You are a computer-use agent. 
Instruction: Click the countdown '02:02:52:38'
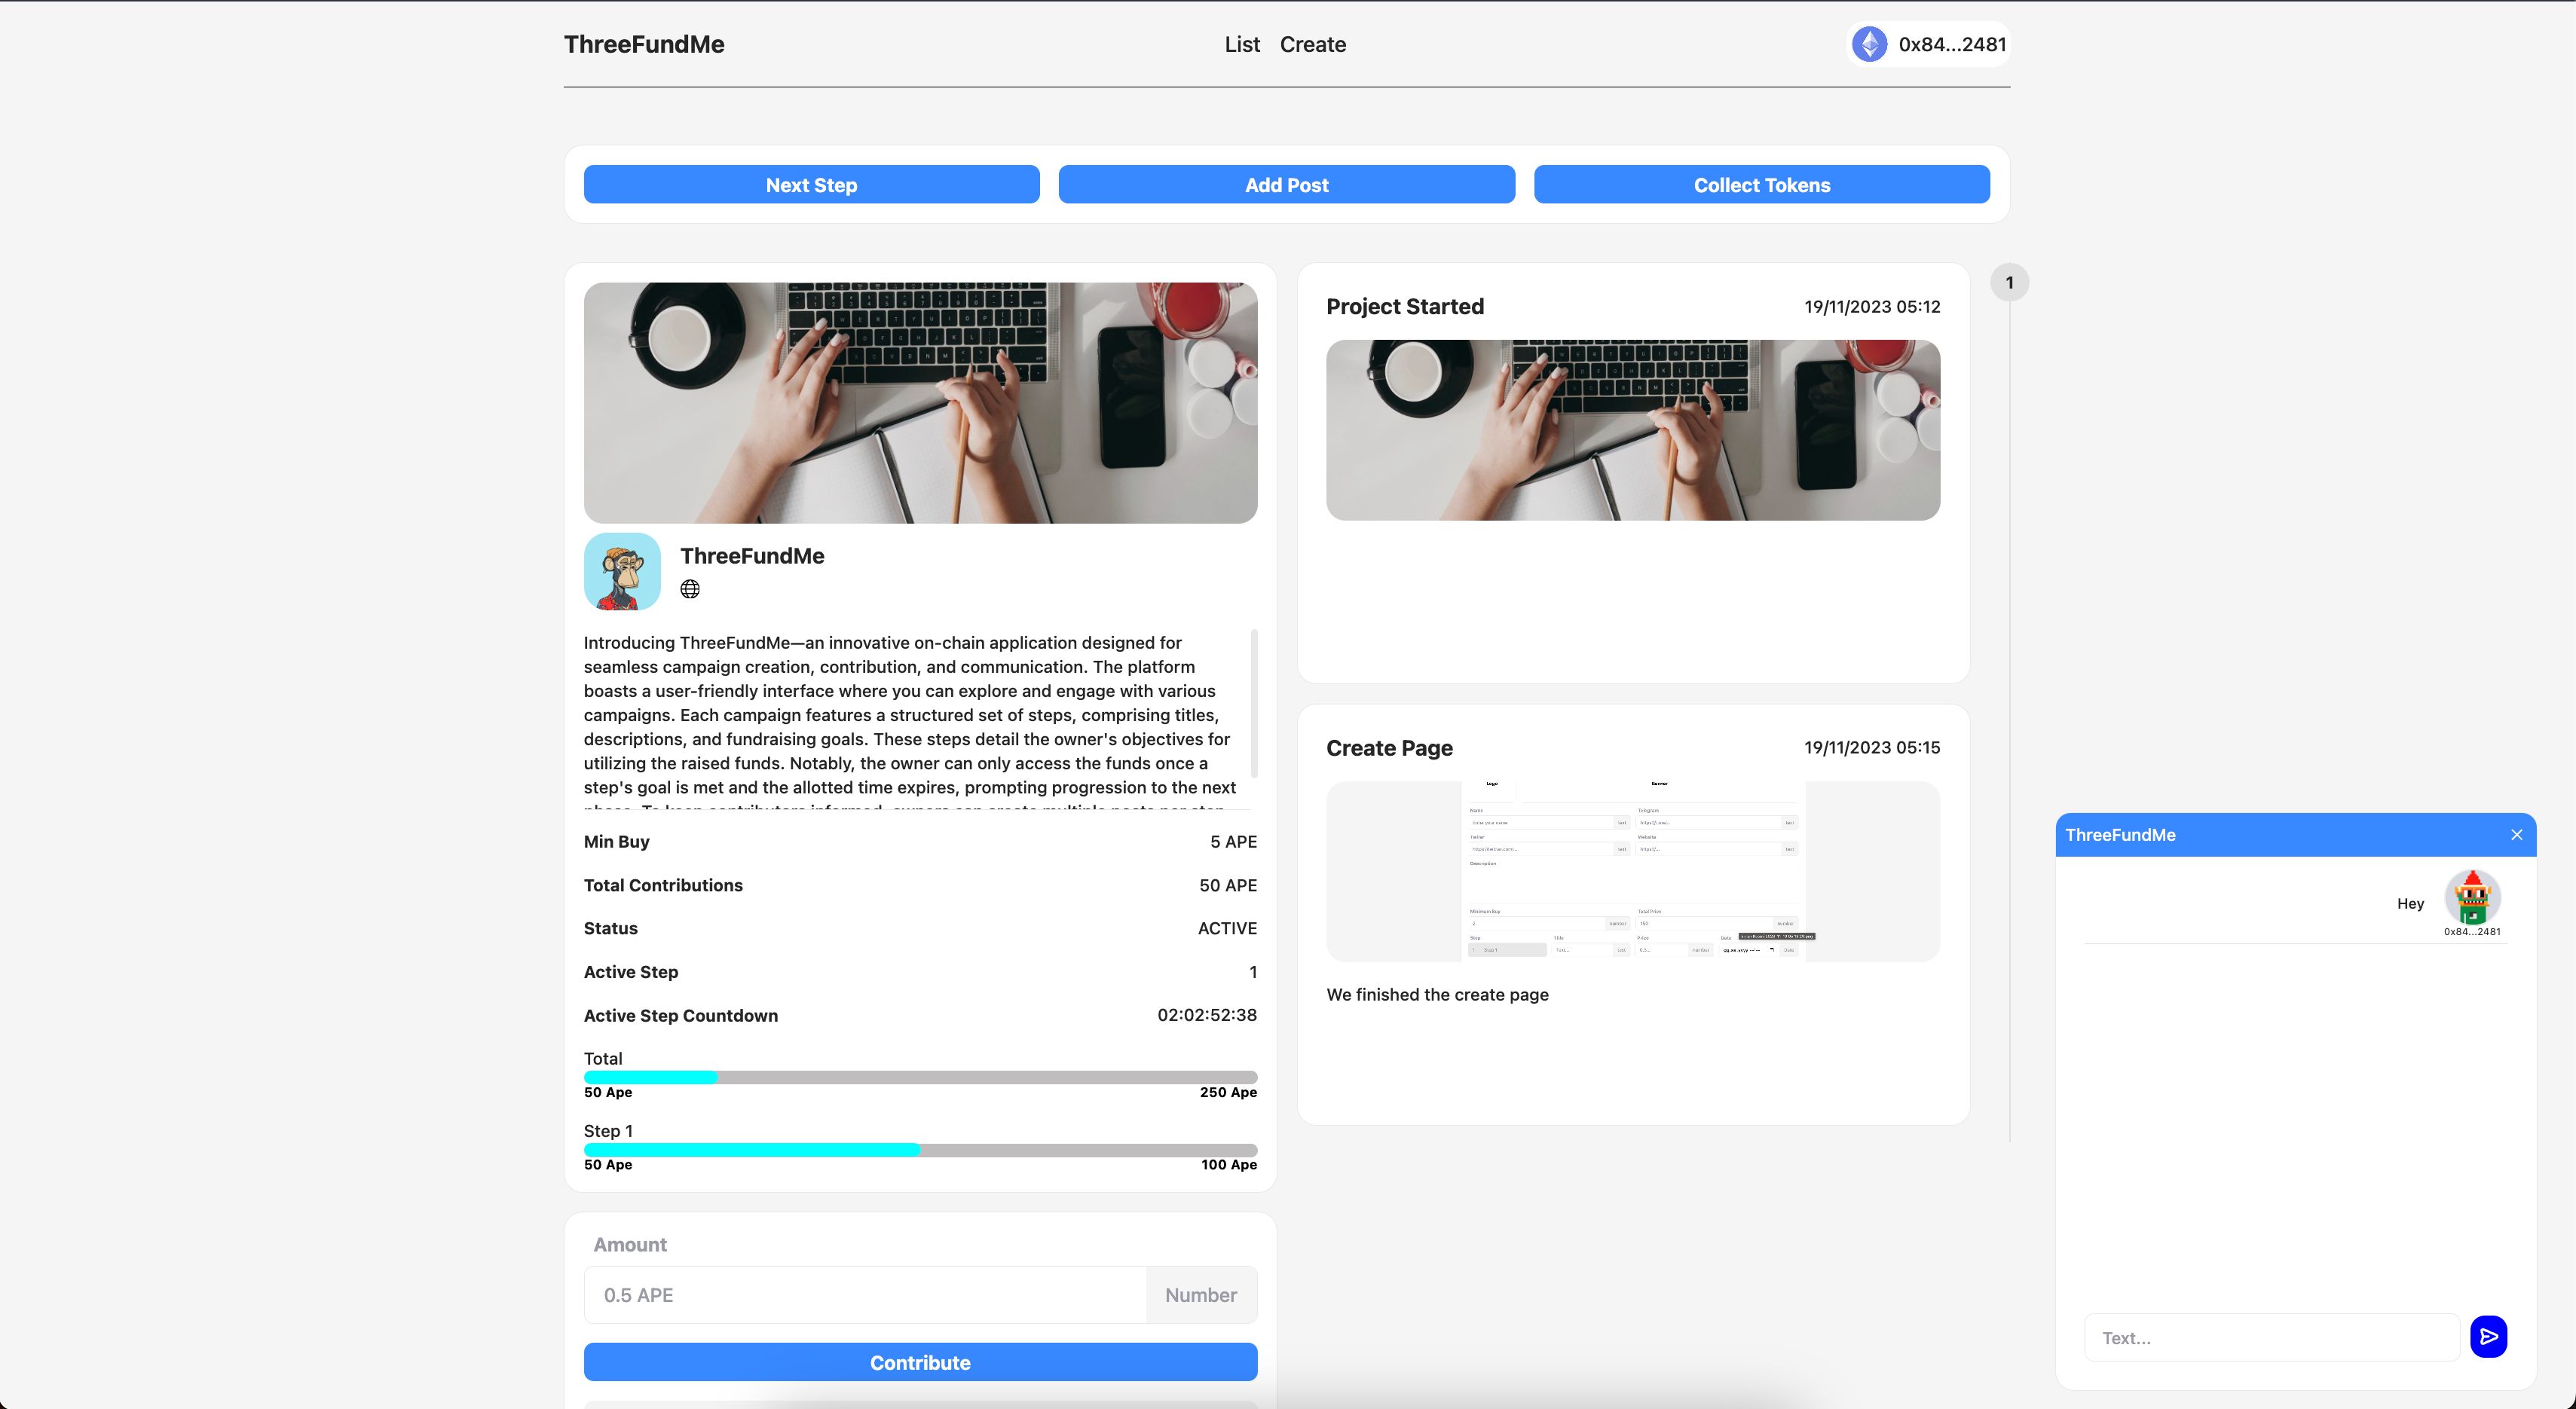[x=1207, y=1016]
